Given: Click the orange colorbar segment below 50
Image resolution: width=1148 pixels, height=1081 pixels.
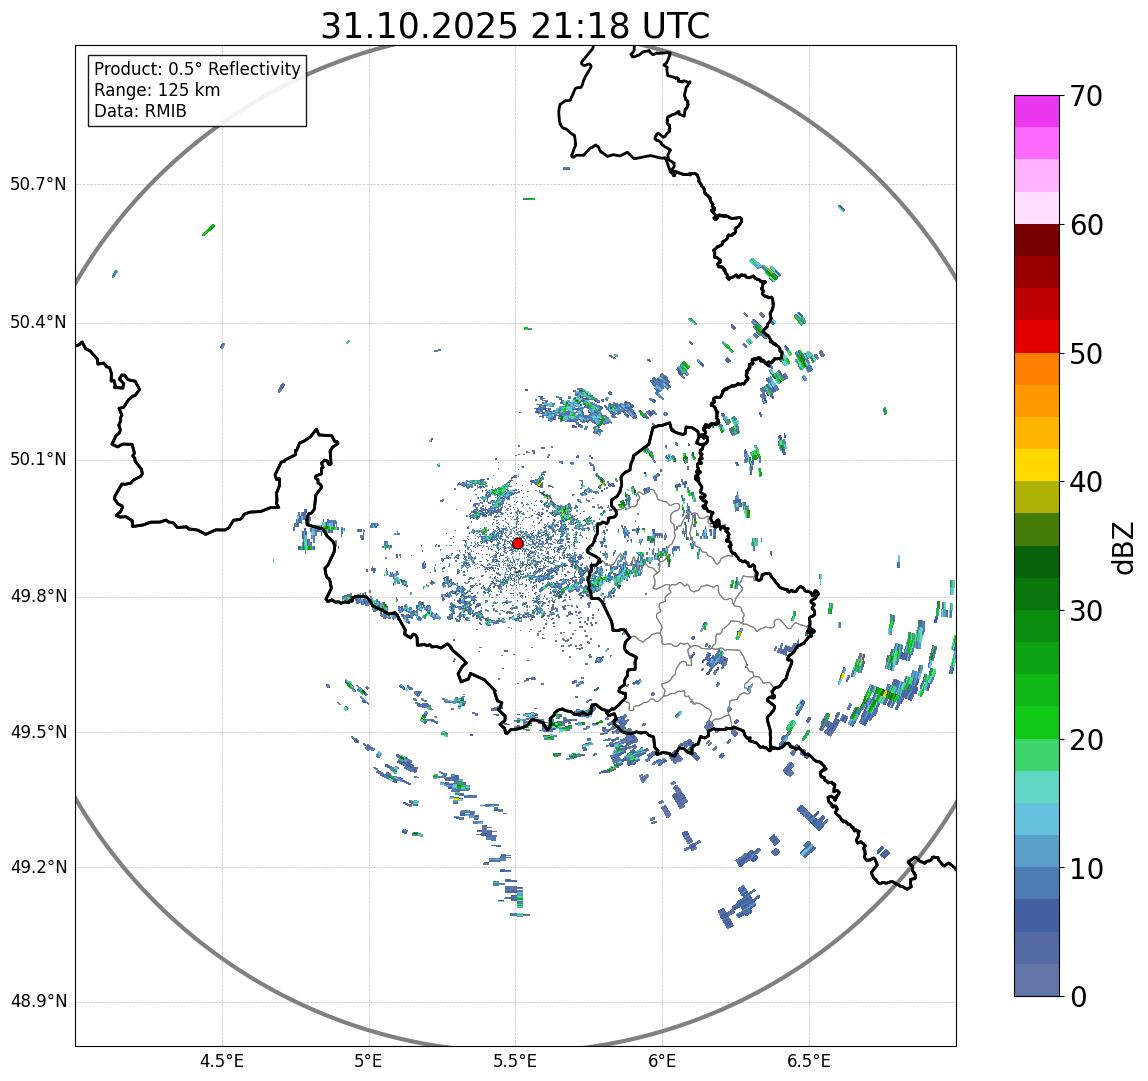Looking at the screenshot, I should (x=1037, y=369).
